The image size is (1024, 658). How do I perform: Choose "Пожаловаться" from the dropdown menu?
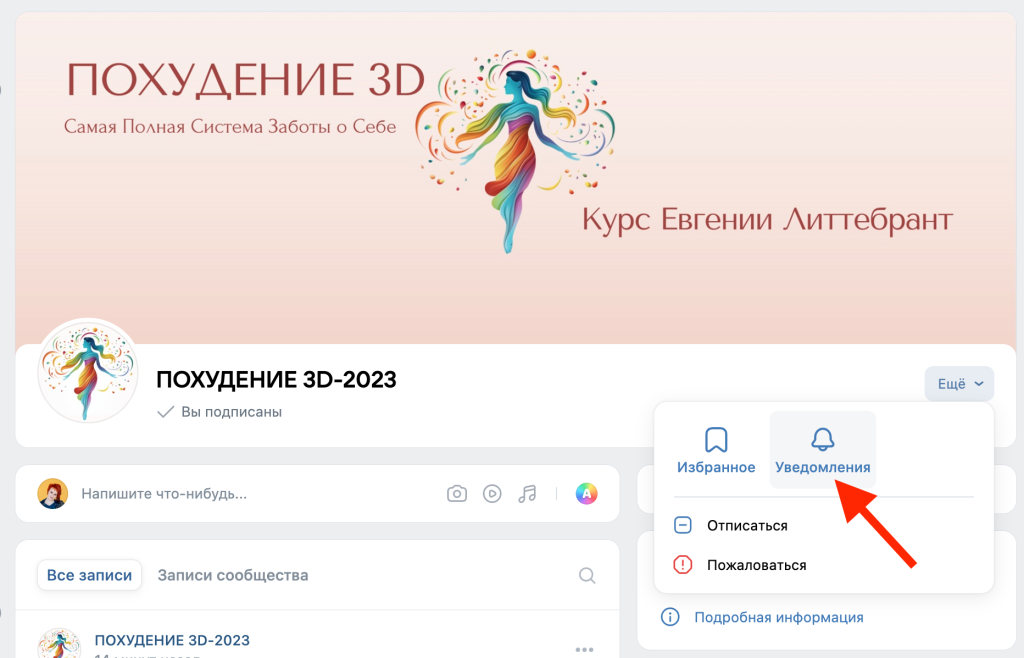[756, 565]
